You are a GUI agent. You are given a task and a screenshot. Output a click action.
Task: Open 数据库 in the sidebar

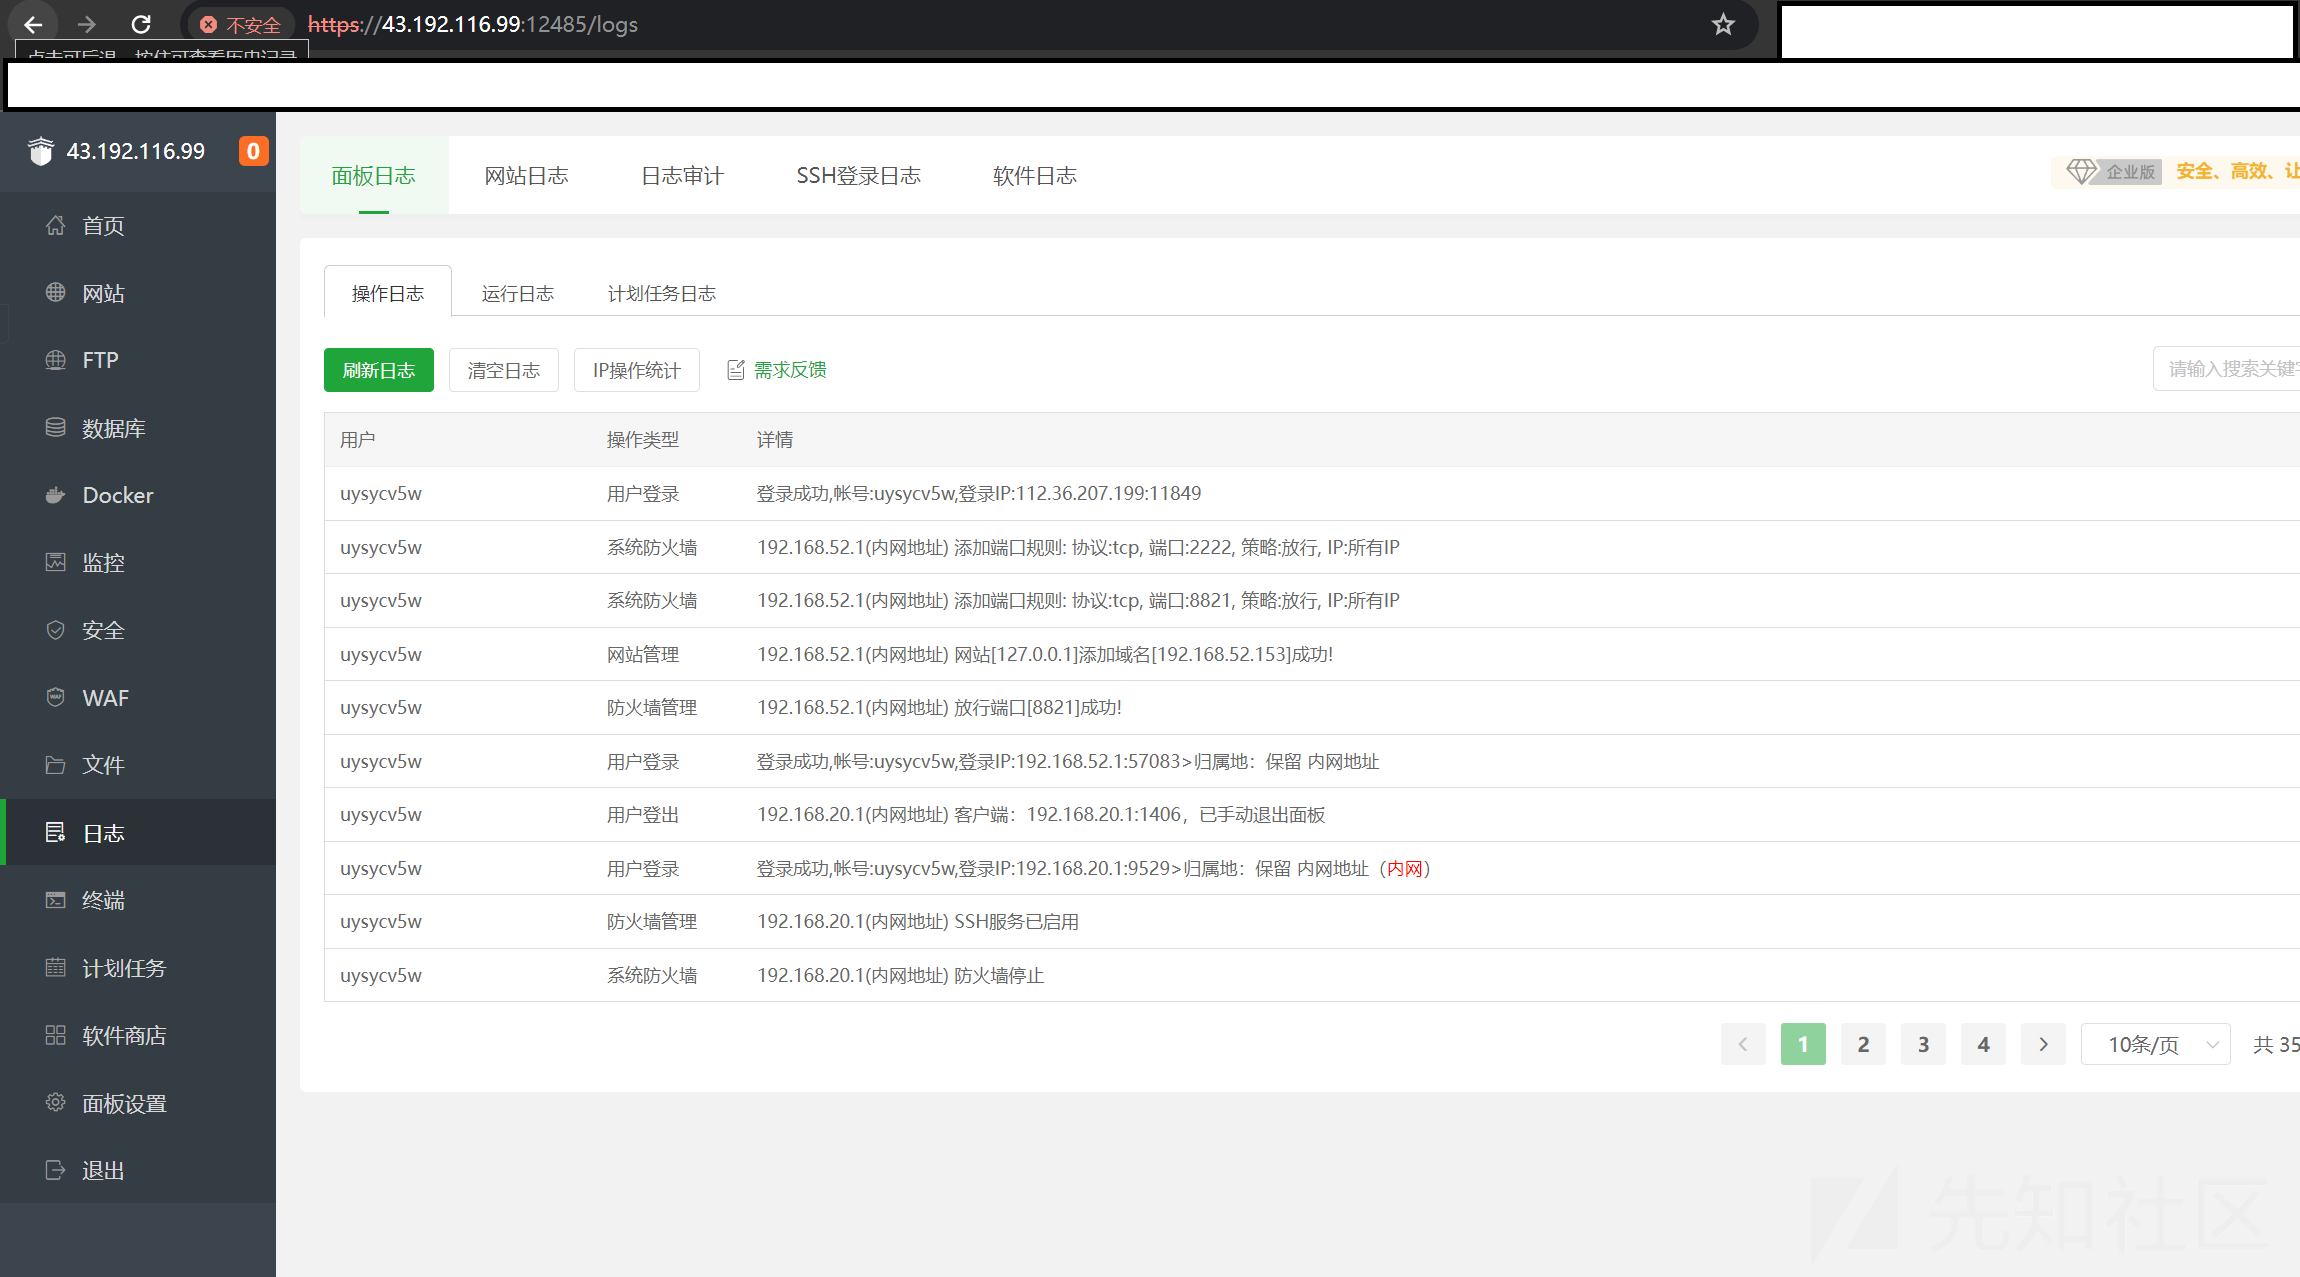pyautogui.click(x=140, y=427)
